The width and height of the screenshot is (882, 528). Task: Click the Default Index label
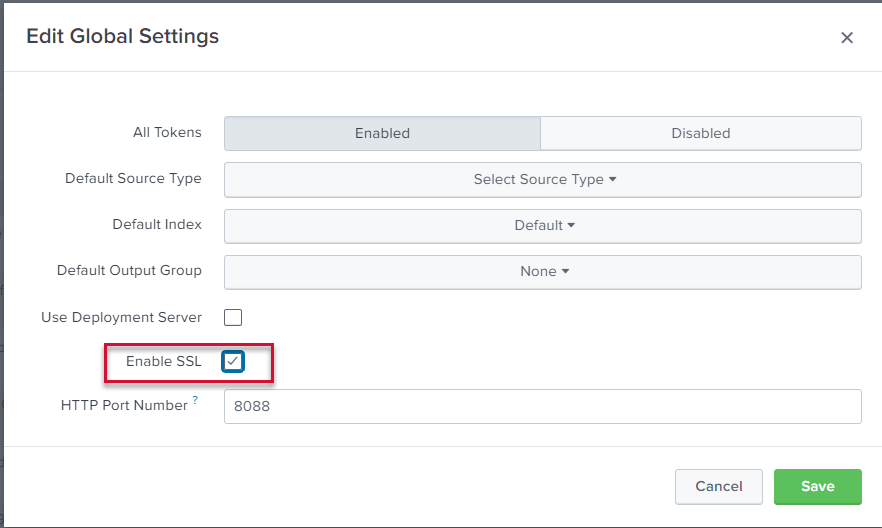click(x=157, y=225)
